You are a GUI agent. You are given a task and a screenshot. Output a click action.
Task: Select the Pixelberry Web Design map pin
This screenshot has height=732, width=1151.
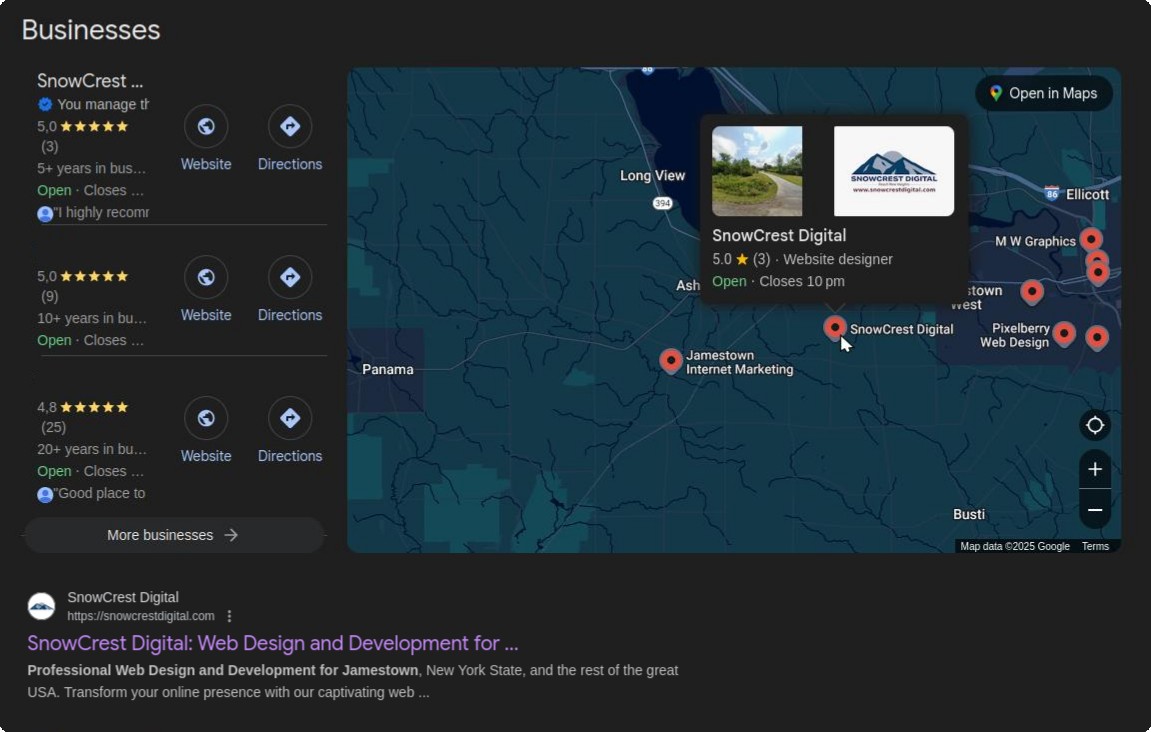[1064, 333]
